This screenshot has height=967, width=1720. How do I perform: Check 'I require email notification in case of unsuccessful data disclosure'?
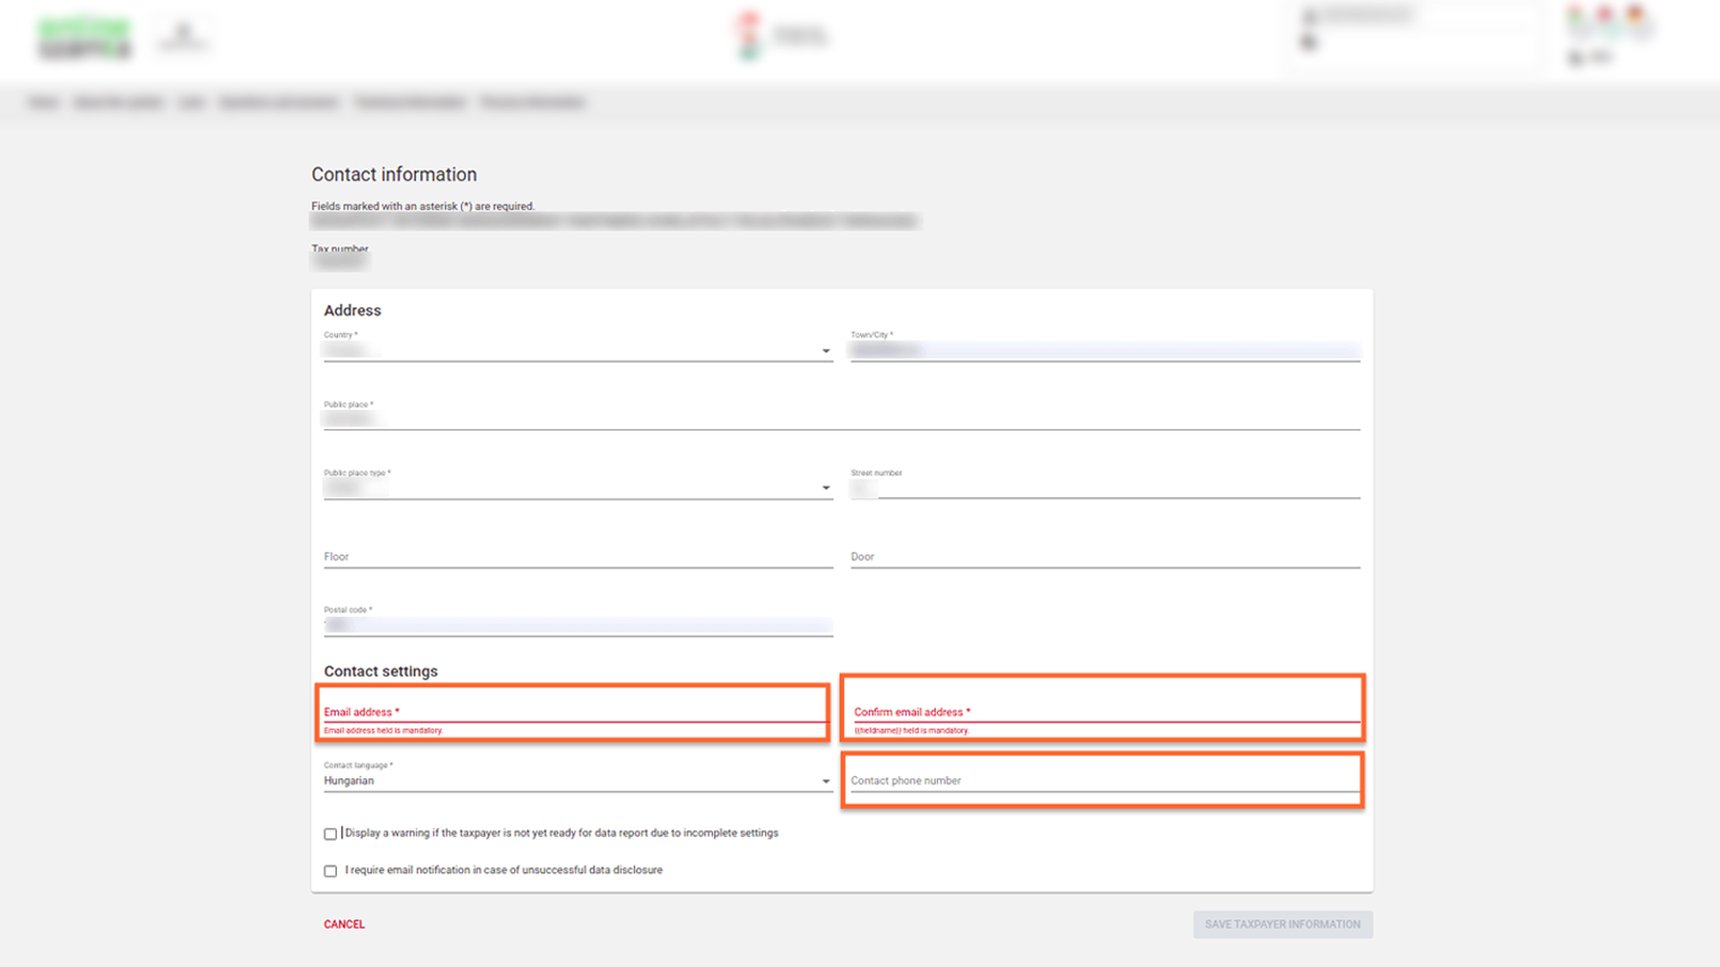[x=330, y=870]
